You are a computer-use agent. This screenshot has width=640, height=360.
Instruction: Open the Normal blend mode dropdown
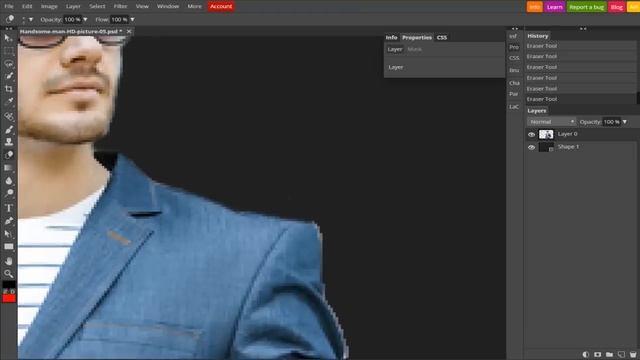point(551,122)
